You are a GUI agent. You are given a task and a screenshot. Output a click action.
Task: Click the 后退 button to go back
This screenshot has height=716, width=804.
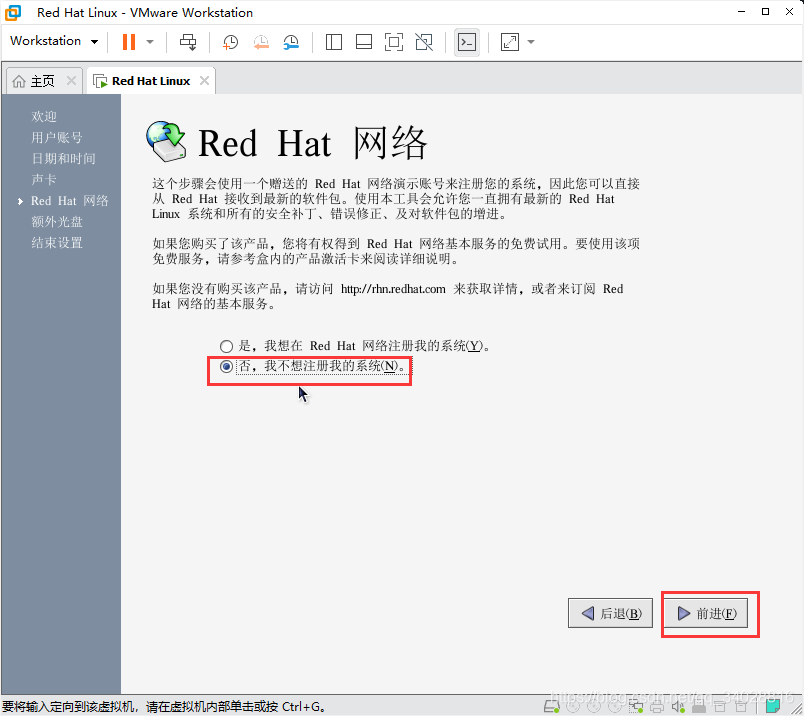coord(610,613)
